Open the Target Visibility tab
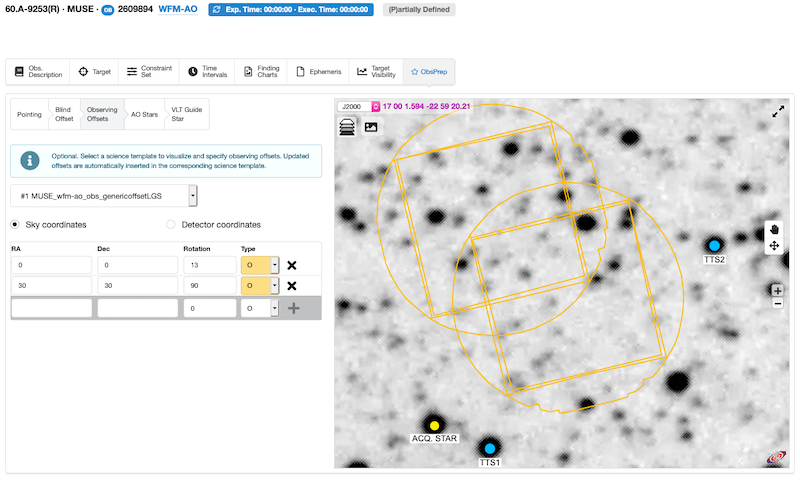 [376, 72]
